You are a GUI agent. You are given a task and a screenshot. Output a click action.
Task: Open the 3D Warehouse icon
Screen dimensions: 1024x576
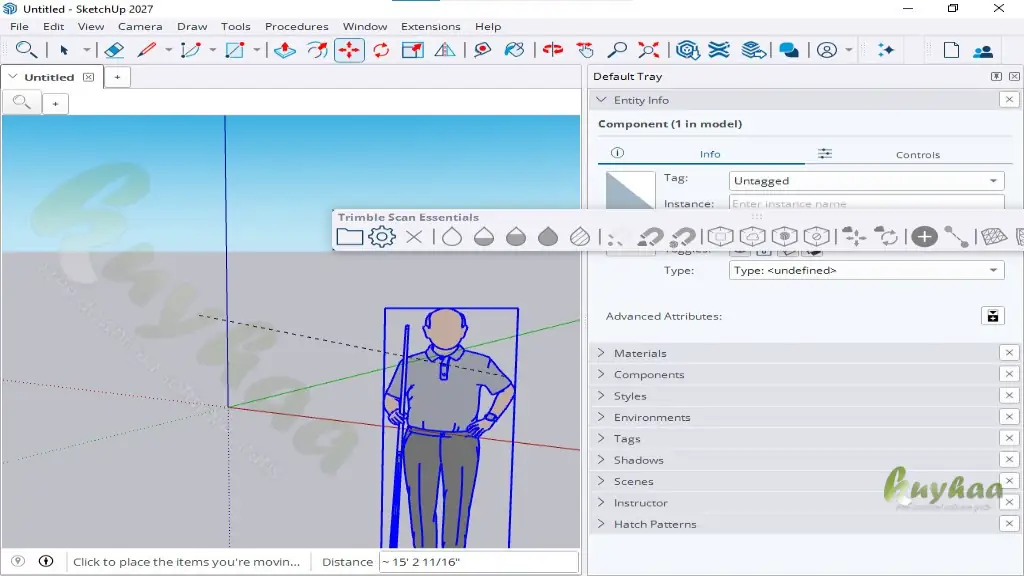click(688, 50)
